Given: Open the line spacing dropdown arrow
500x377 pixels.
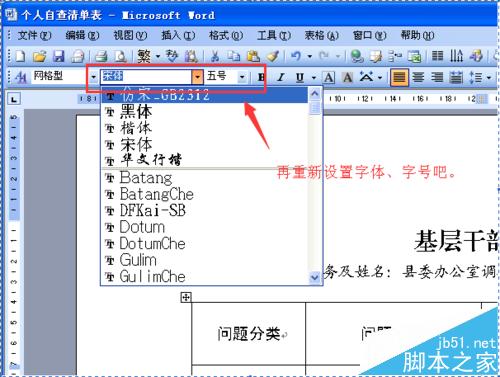Looking at the screenshot, I should point(489,78).
